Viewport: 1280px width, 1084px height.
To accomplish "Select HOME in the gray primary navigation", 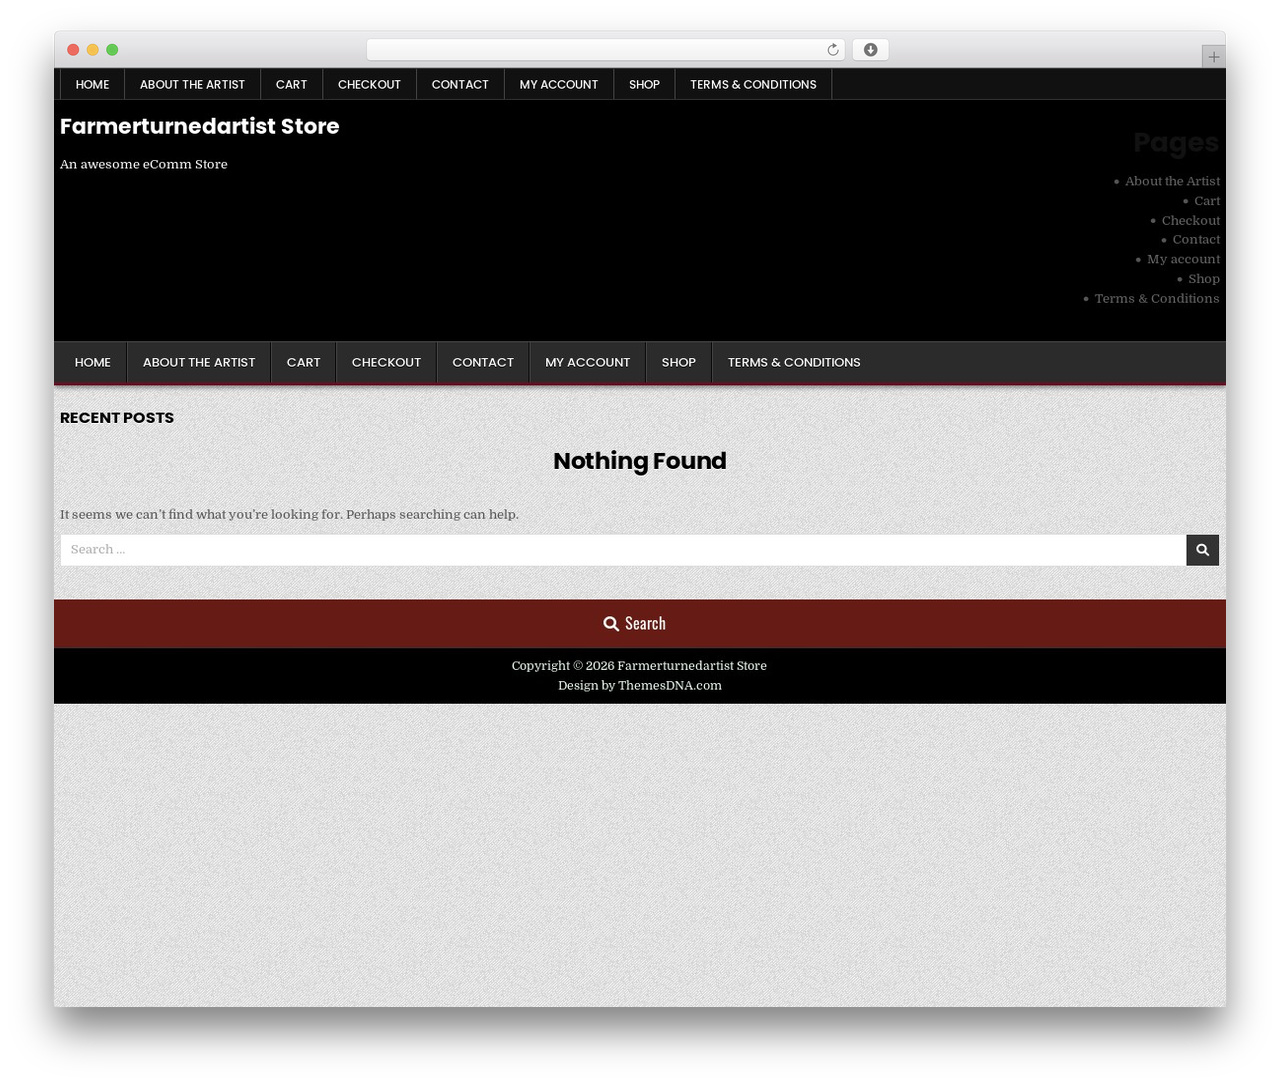I will click(x=93, y=362).
